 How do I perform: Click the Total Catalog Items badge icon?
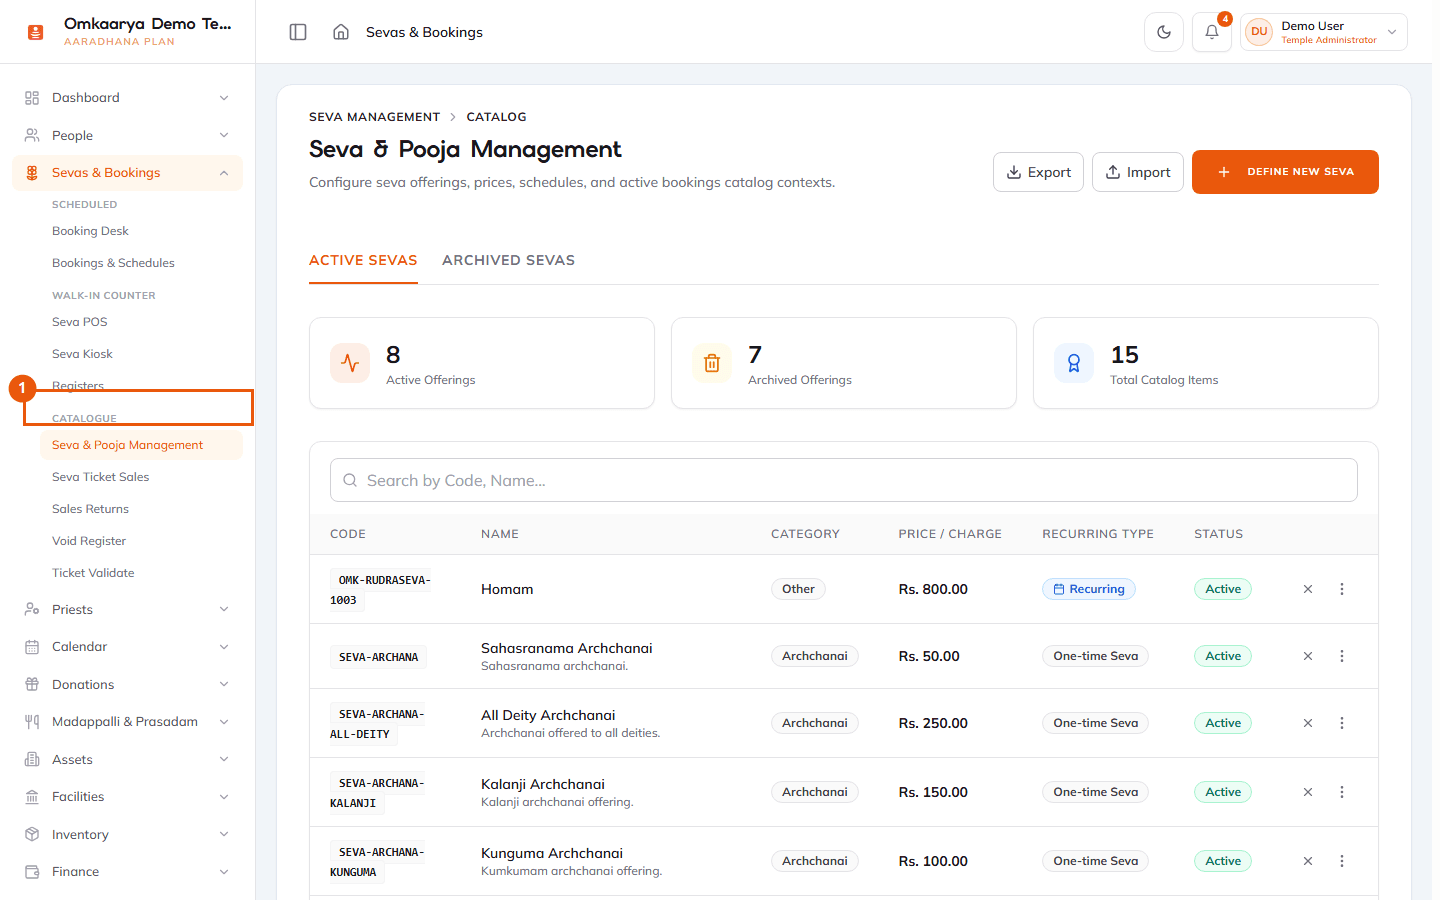pos(1074,363)
